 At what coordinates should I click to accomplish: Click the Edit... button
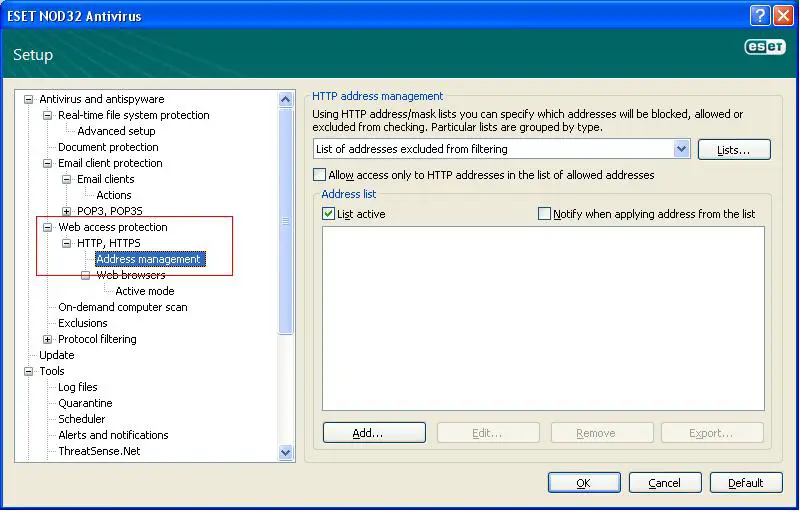[x=488, y=433]
